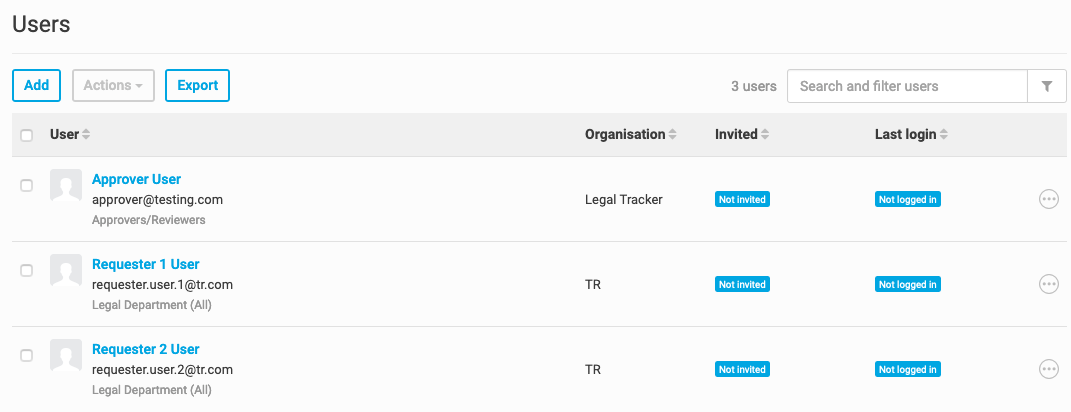Tick the select-all checkbox in header
This screenshot has height=412, width=1071.
(x=27, y=135)
